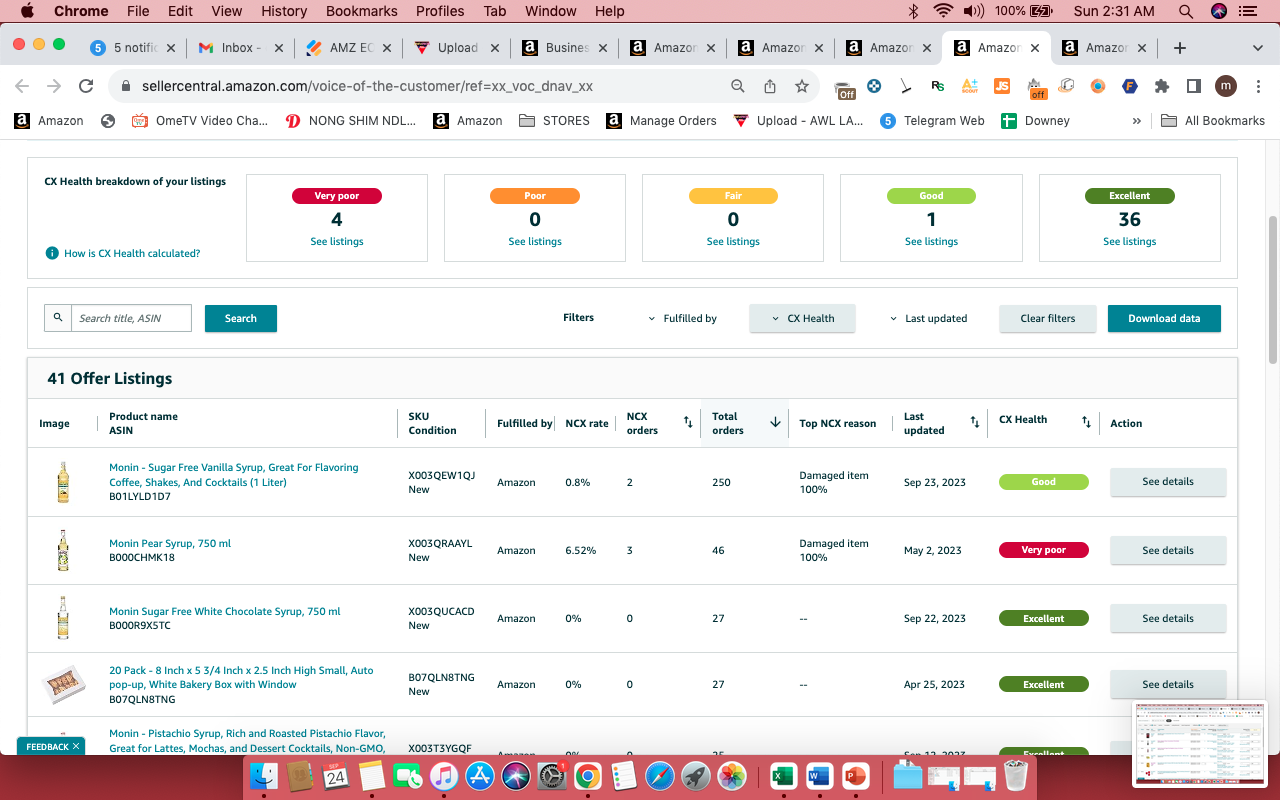Viewport: 1280px width, 800px height.
Task: Open the Chrome three-dot menu
Action: (x=1258, y=86)
